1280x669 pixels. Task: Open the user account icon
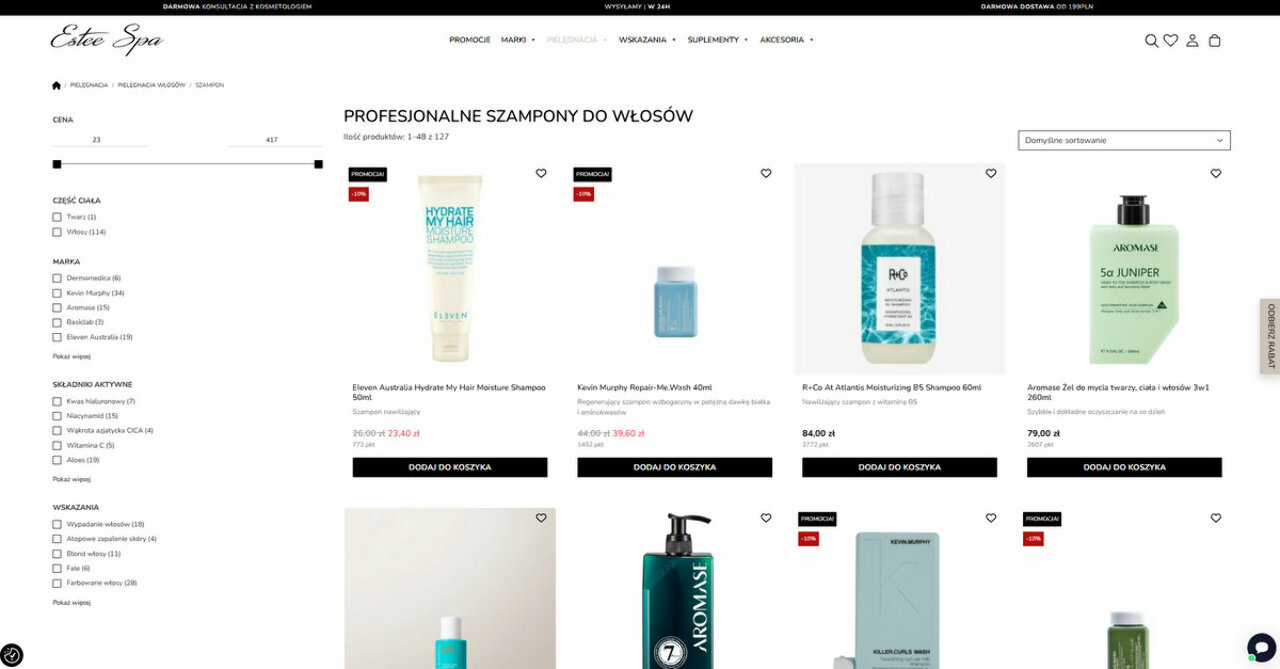(1192, 41)
